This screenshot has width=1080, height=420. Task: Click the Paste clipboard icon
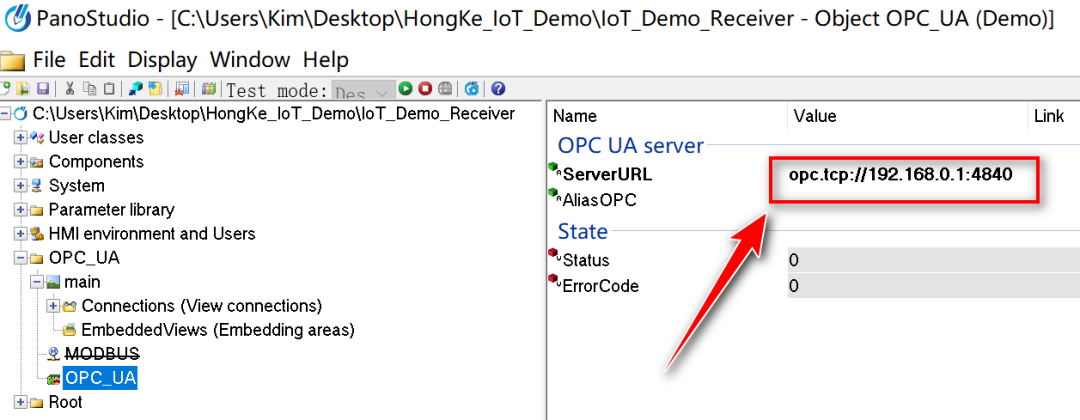point(109,89)
